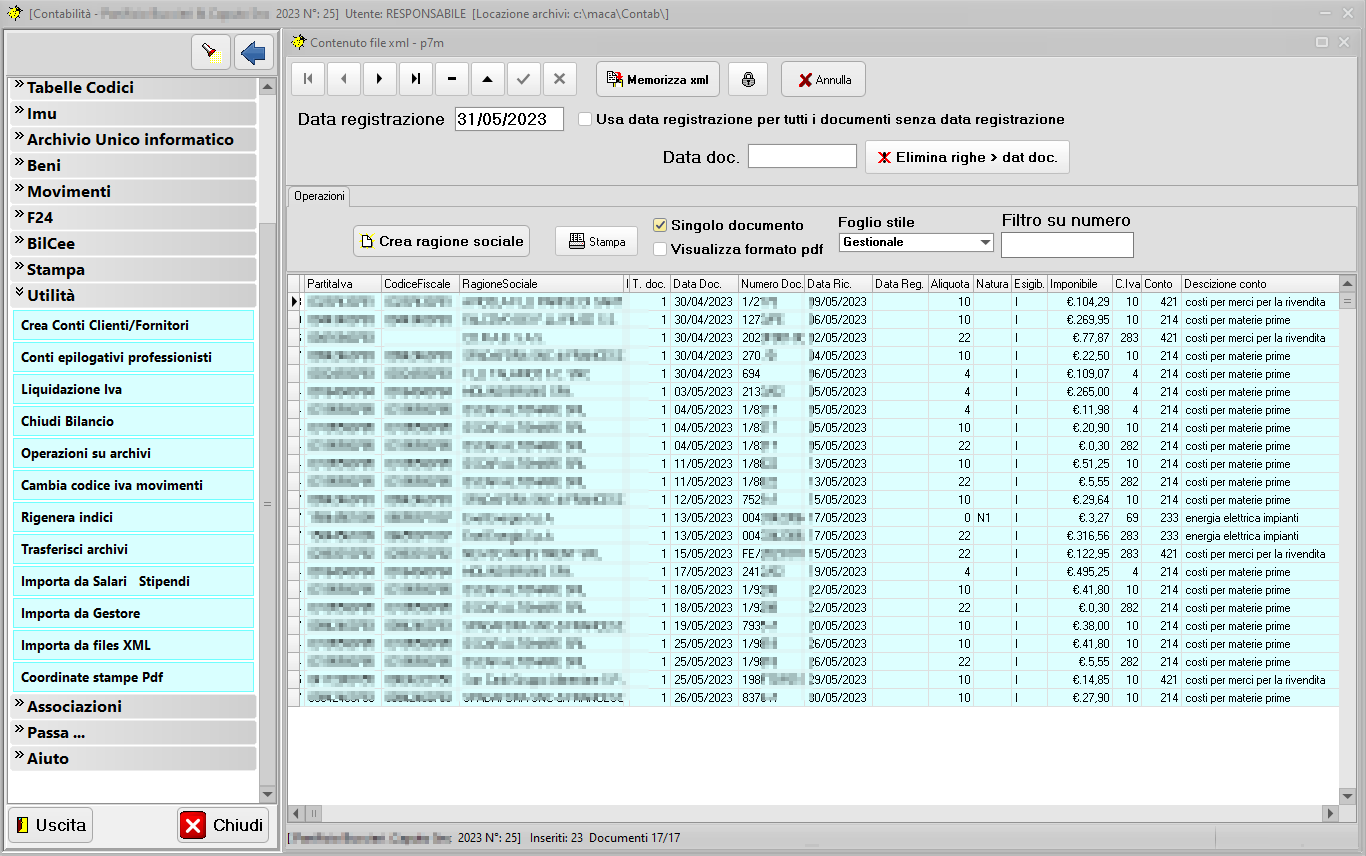Select the Operazioni tab
Image resolution: width=1366 pixels, height=856 pixels.
coord(319,196)
